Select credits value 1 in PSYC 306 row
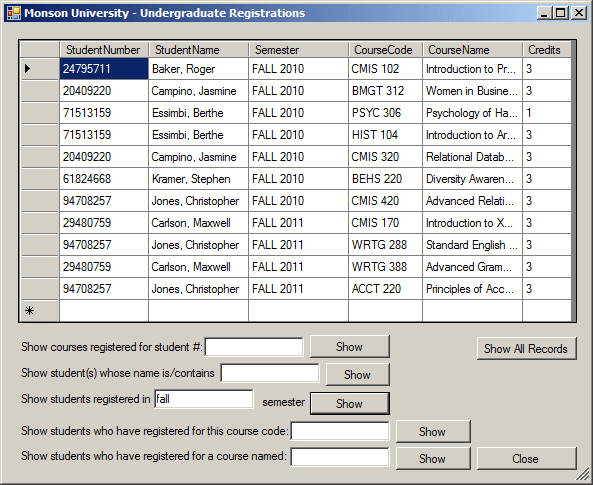Viewport: 593px width, 485px height. (547, 113)
